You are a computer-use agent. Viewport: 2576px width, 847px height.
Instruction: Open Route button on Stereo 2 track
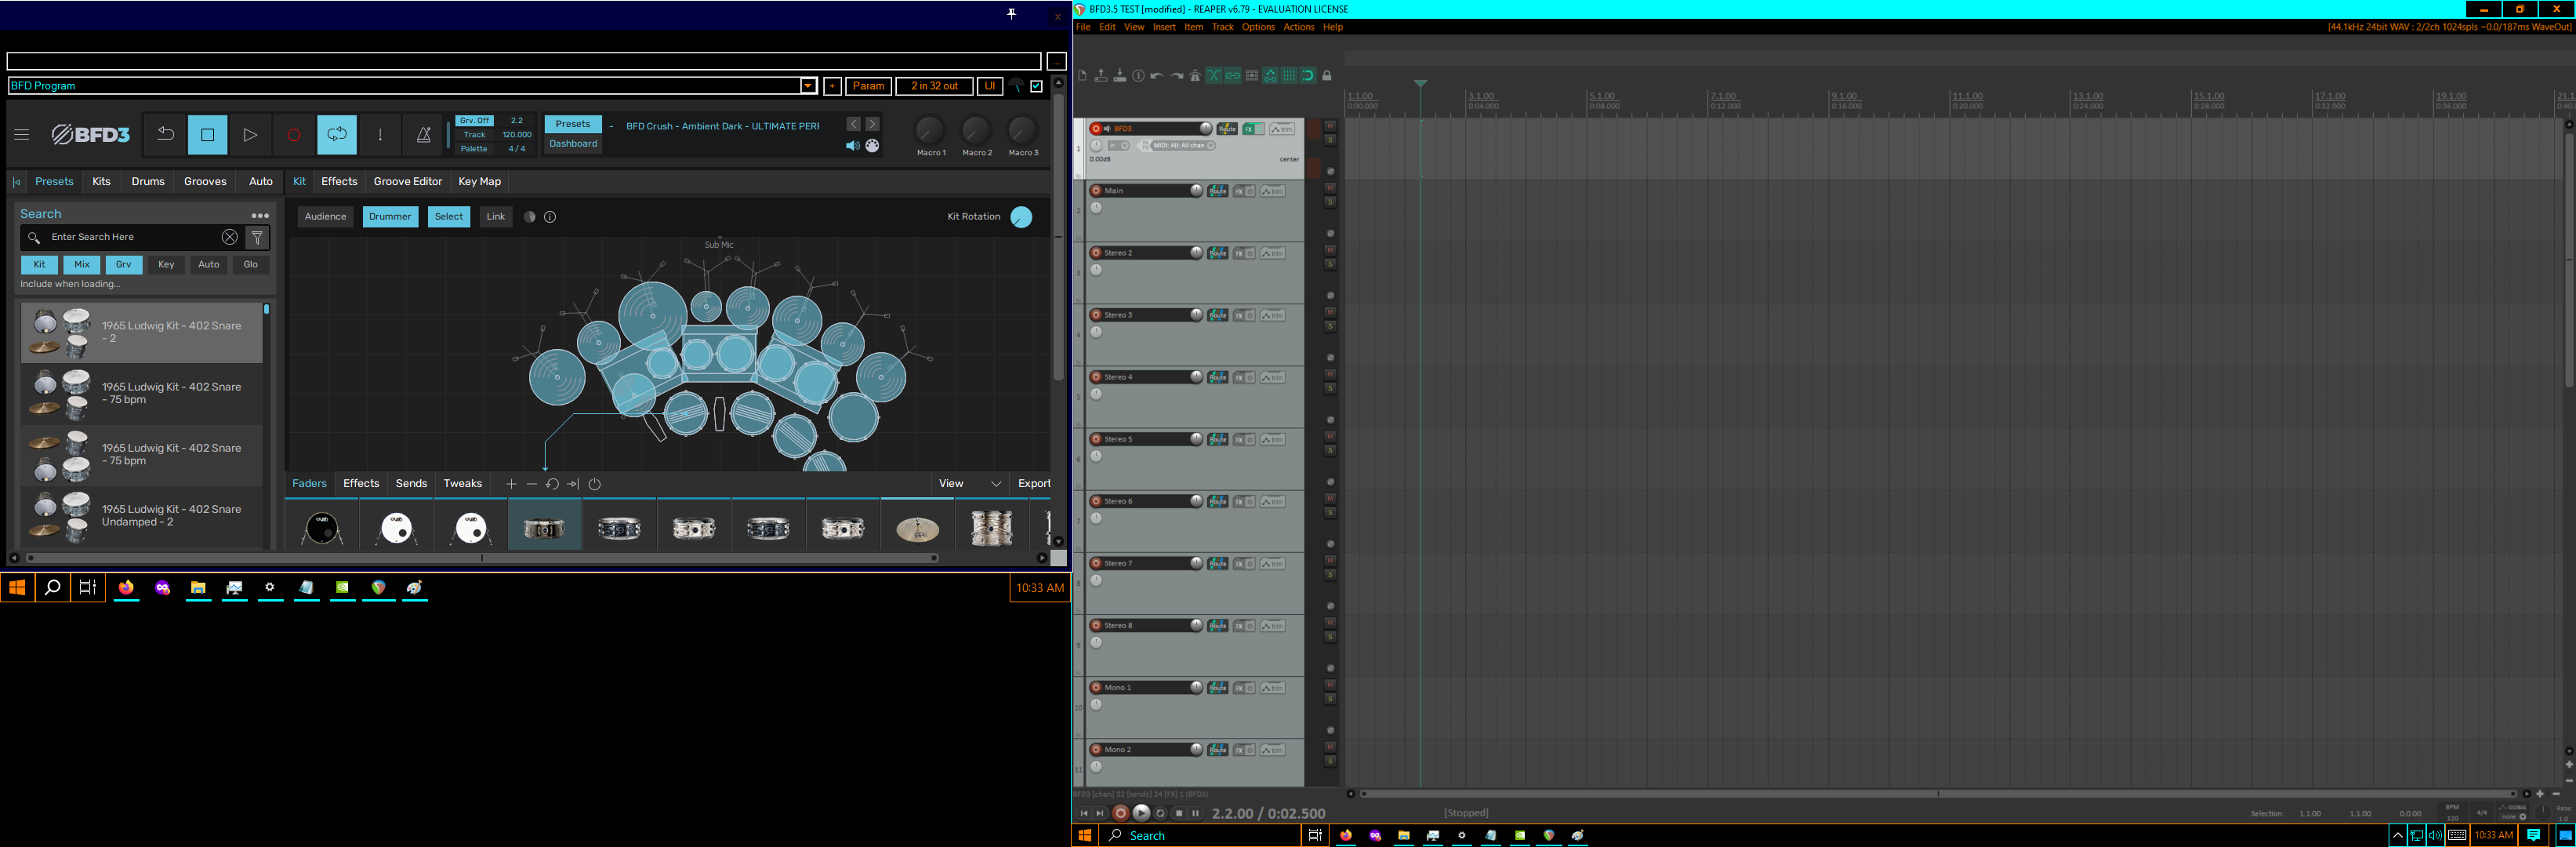pos(1217,253)
